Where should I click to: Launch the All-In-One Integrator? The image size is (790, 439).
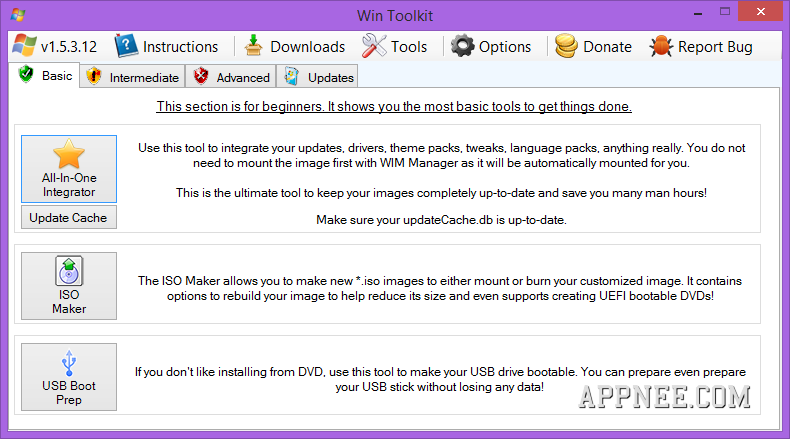click(69, 169)
